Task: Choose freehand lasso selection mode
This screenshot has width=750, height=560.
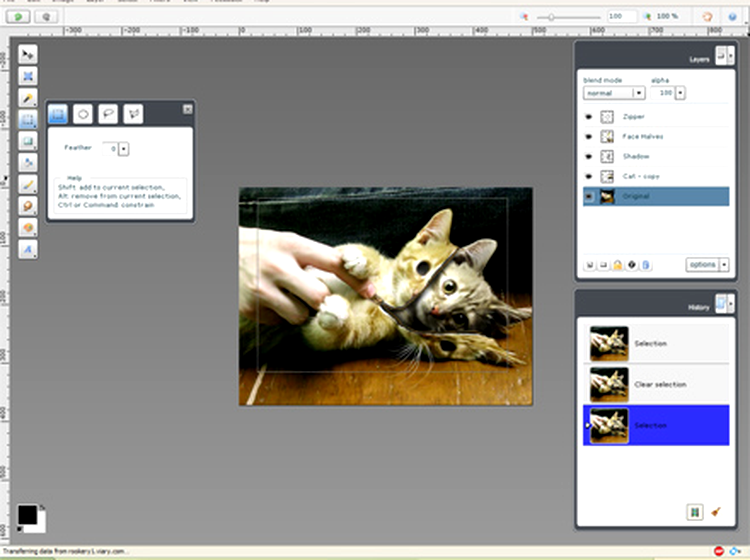Action: [108, 114]
